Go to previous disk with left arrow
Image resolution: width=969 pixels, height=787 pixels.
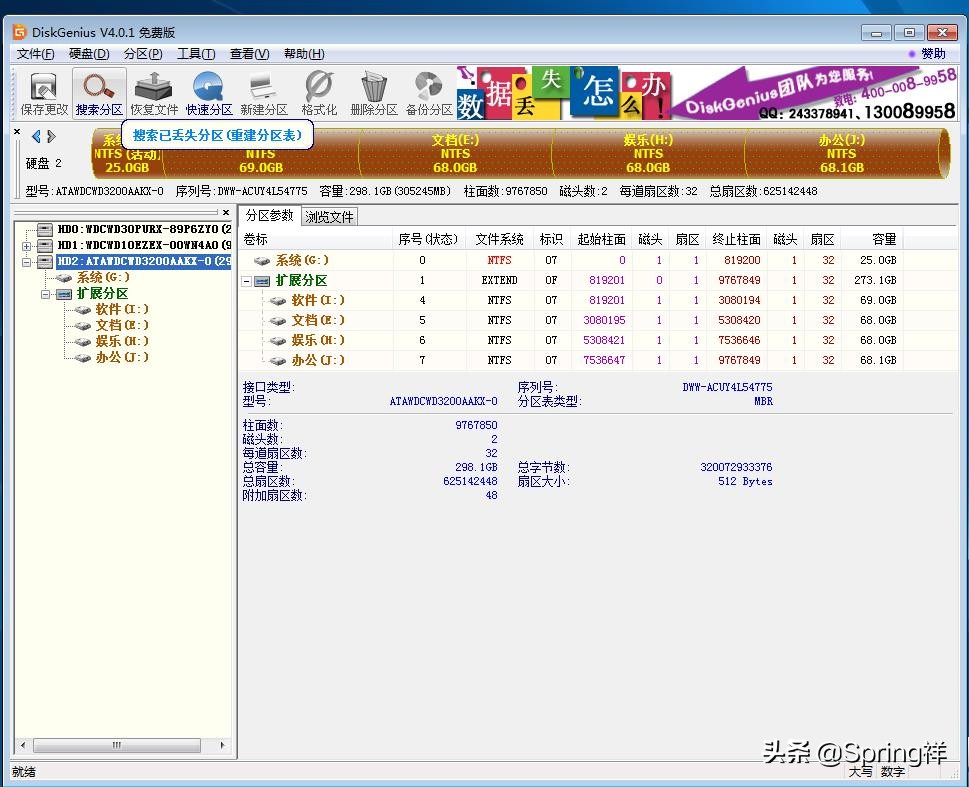[36, 137]
